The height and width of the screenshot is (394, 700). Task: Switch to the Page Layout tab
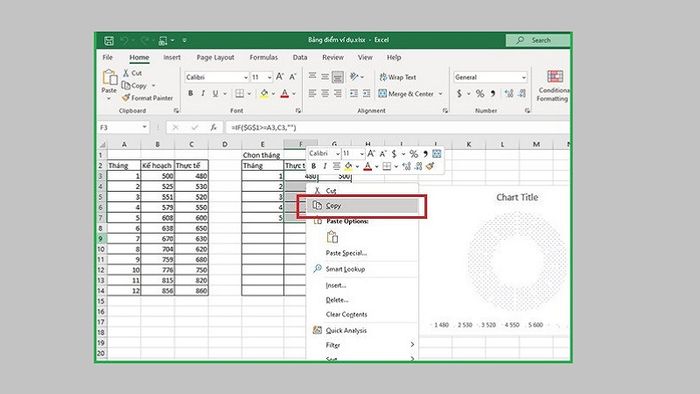(x=215, y=57)
